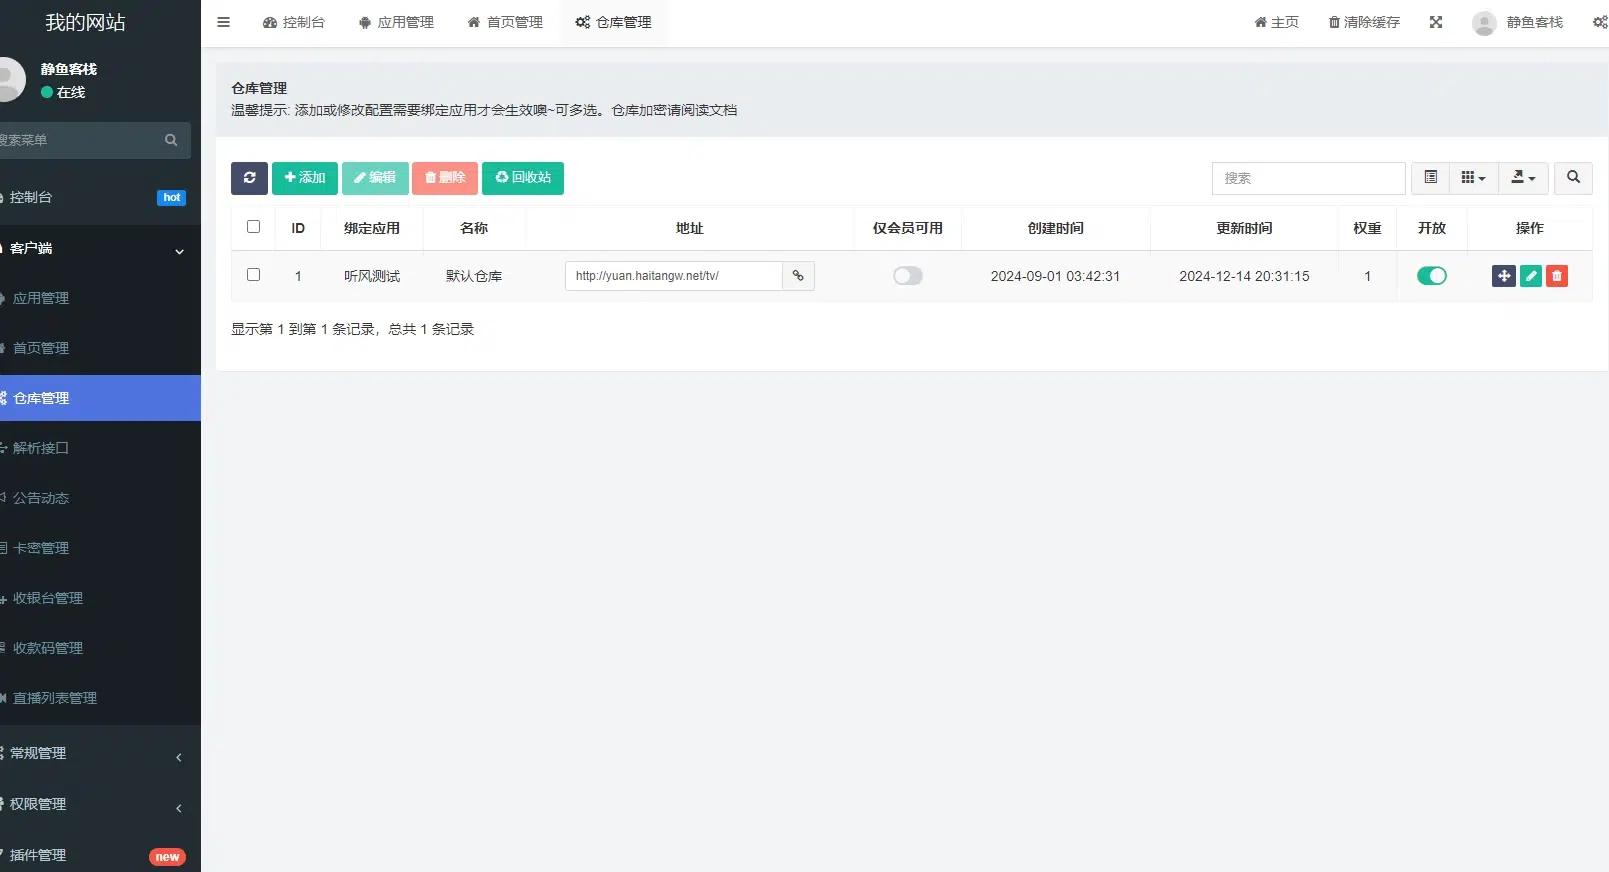The width and height of the screenshot is (1609, 872).
Task: Check the checkbox for row ID 1
Action: (253, 275)
